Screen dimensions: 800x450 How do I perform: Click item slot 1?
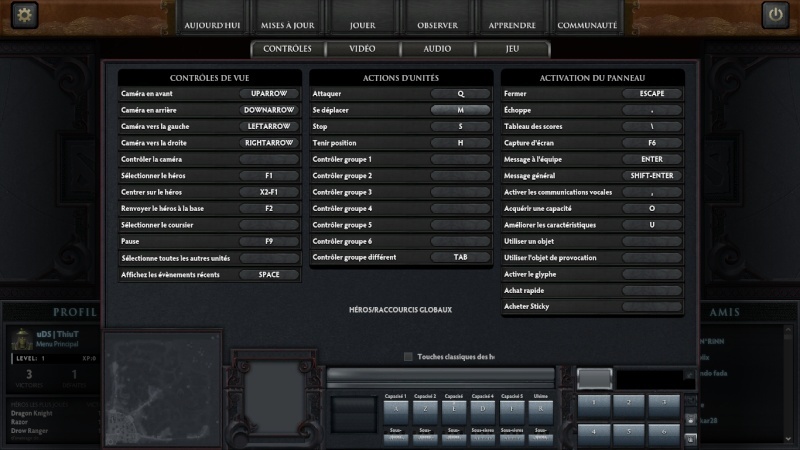[594, 406]
